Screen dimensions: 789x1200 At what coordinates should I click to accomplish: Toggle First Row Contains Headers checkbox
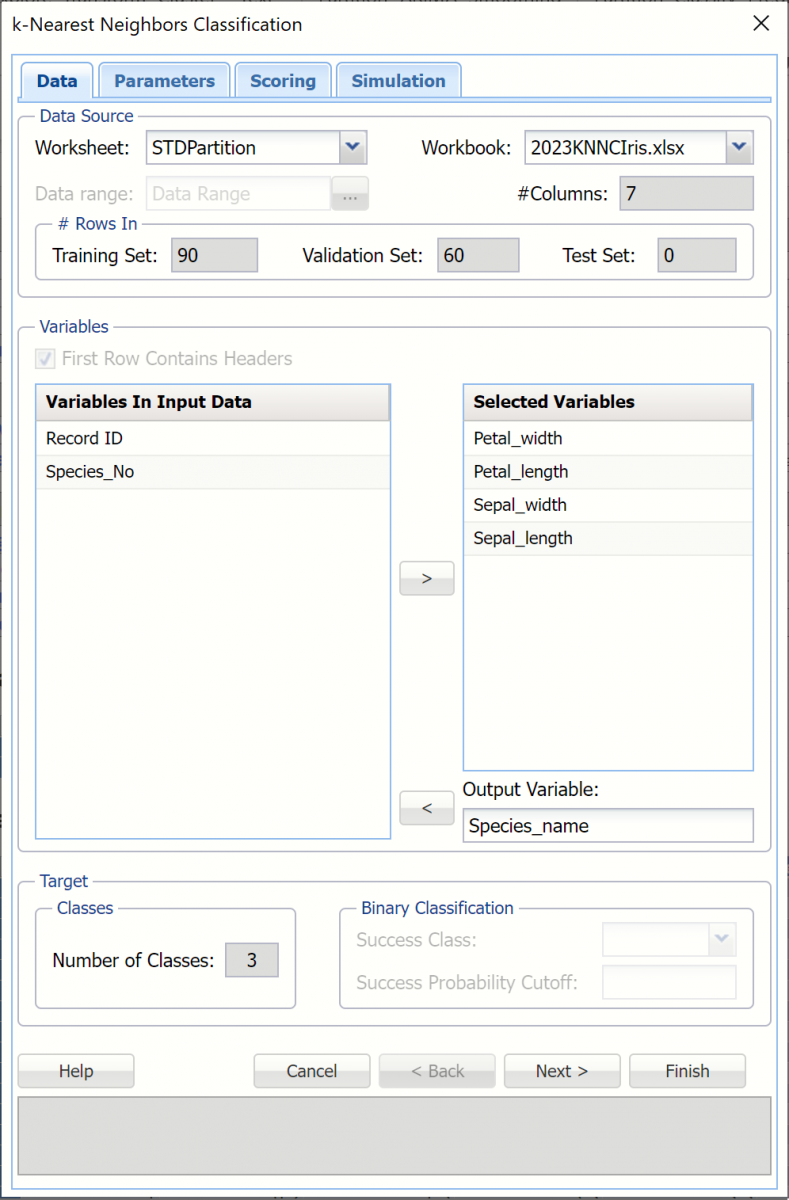(x=46, y=358)
